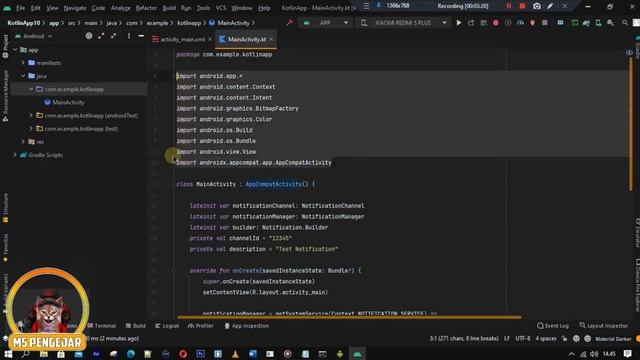Click the recorder pencil draw icon
Viewport: 640px width, 360px height.
click(550, 6)
